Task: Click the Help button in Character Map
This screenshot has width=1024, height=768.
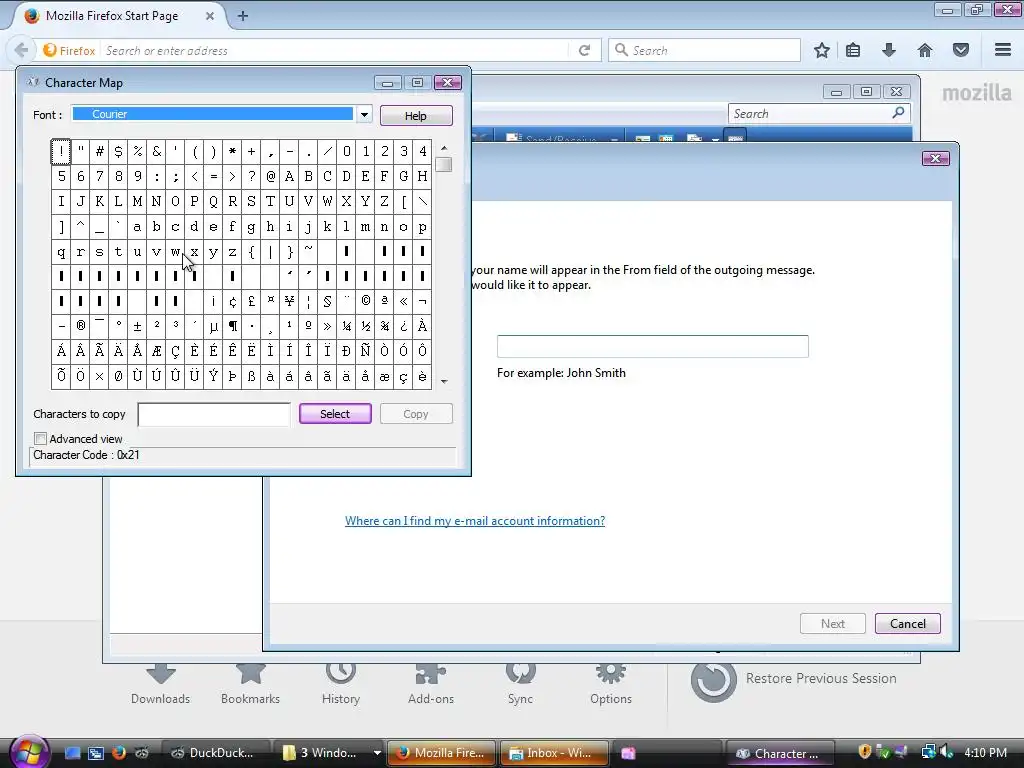Action: pos(416,116)
